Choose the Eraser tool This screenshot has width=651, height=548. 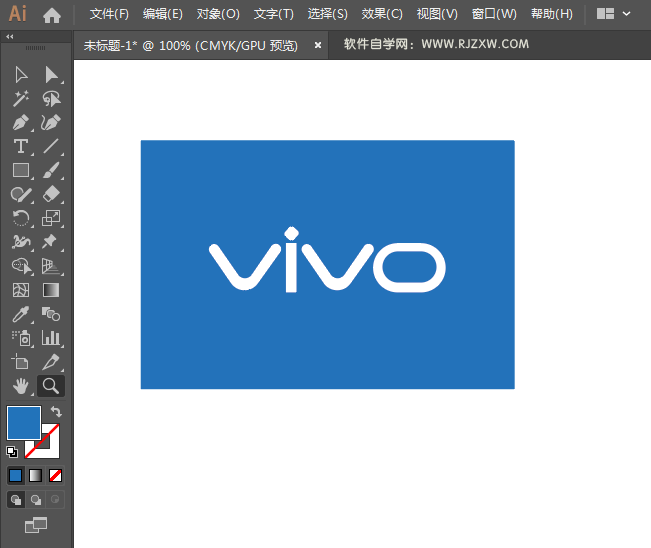click(x=51, y=194)
